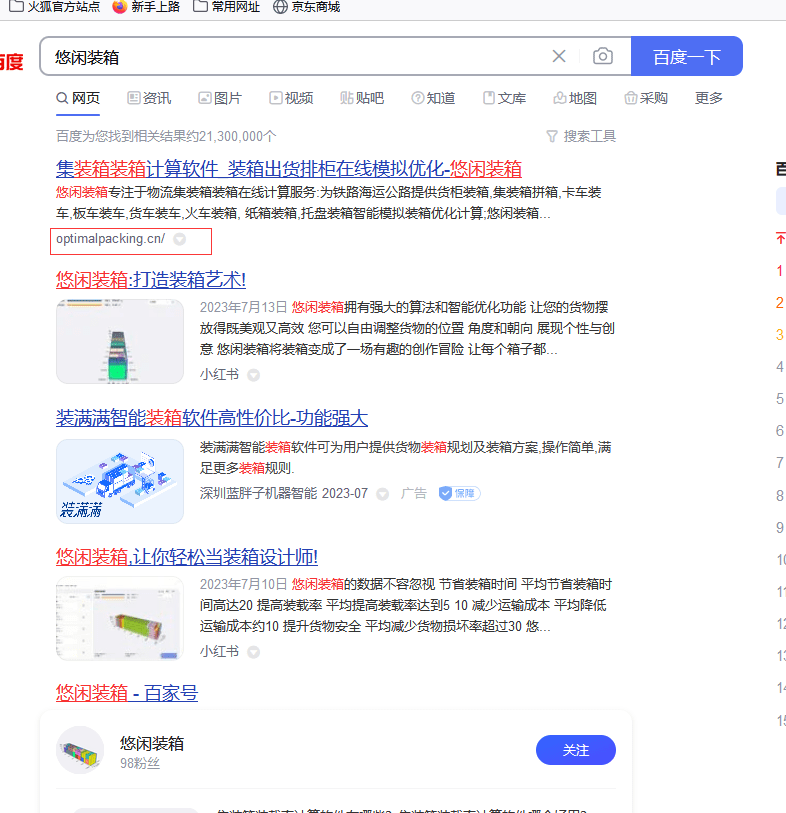Viewport: 786px width, 813px height.
Task: Click the optimalpacking.cn/ URL
Action: (x=110, y=239)
